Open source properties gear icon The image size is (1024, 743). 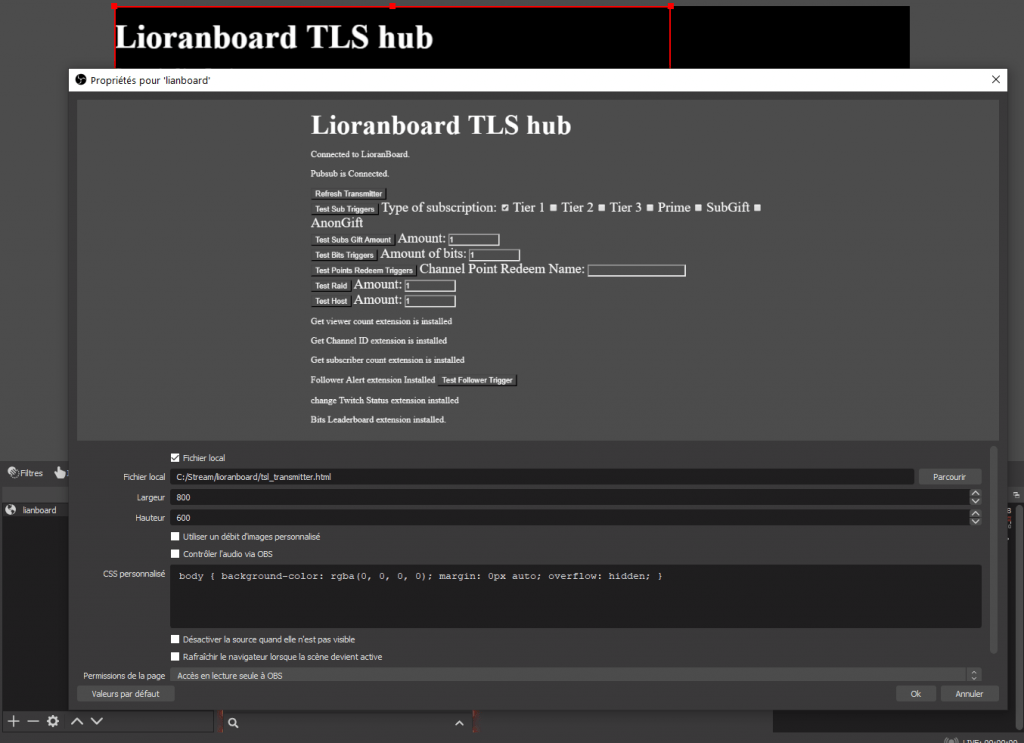[53, 721]
